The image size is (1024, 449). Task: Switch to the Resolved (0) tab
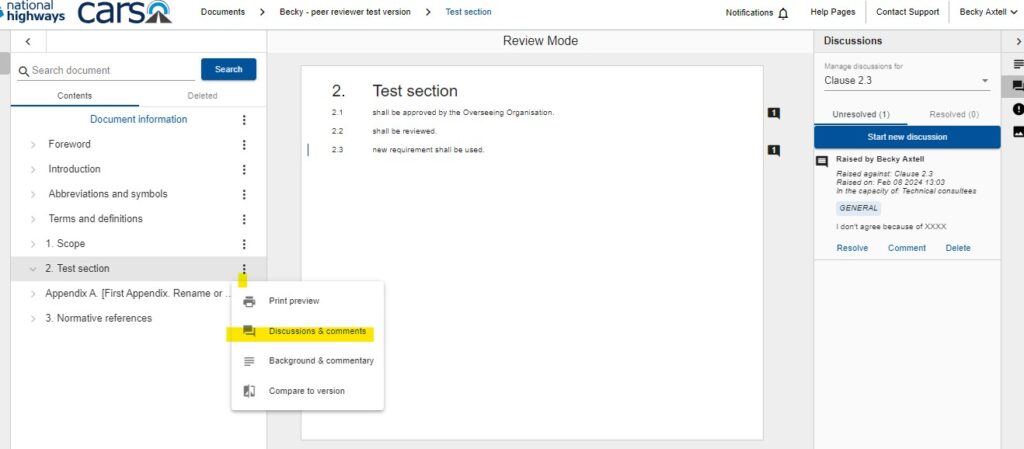click(x=953, y=115)
